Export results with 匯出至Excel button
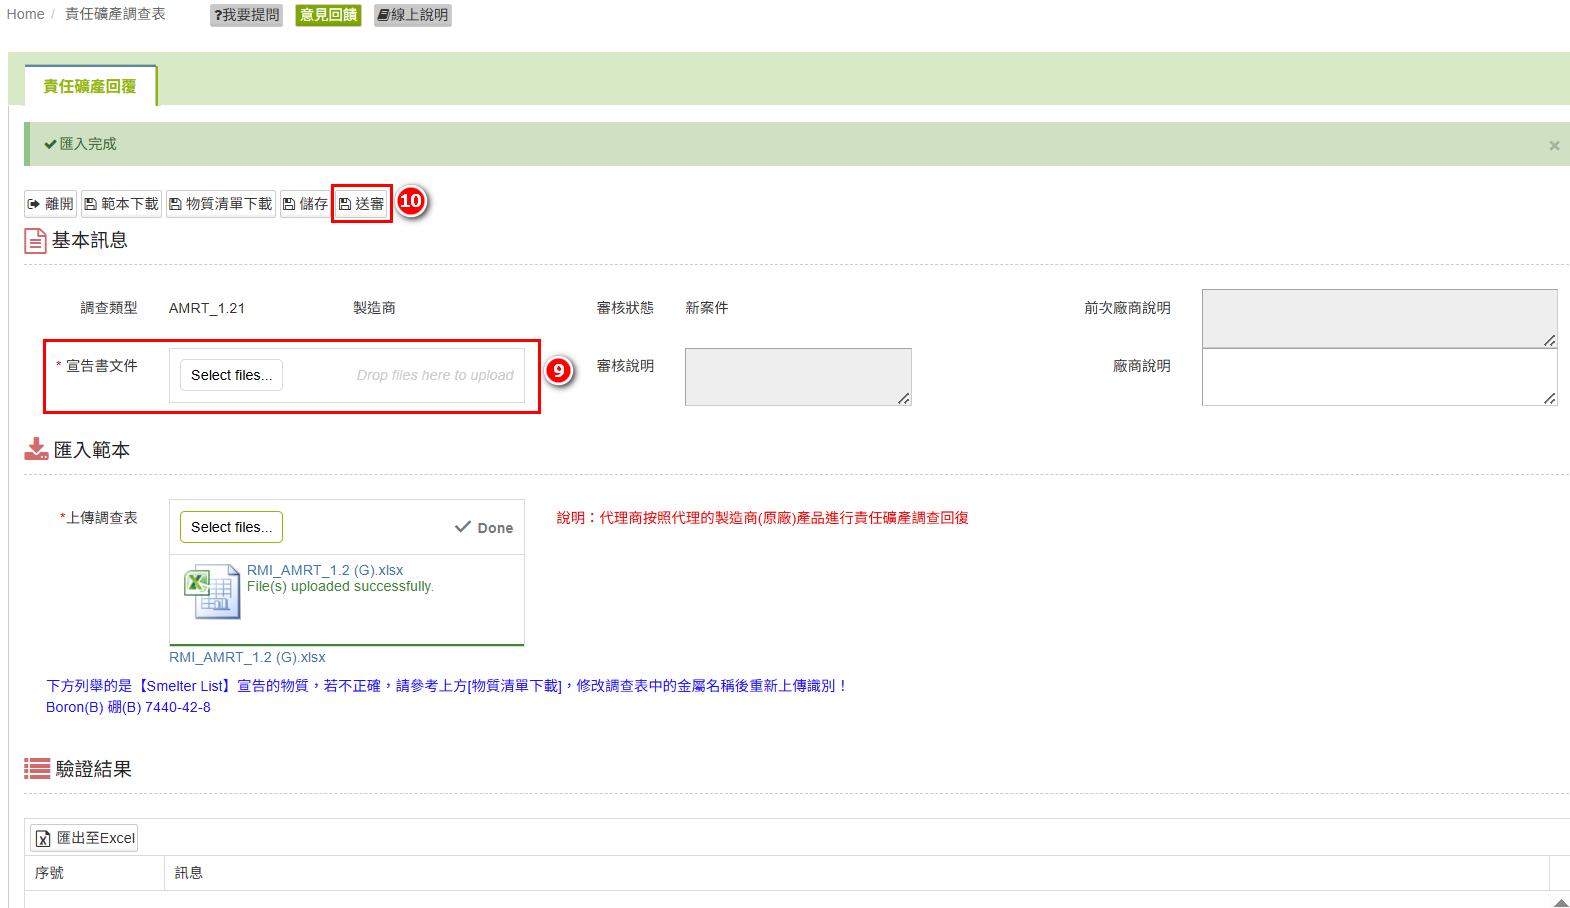 click(85, 838)
